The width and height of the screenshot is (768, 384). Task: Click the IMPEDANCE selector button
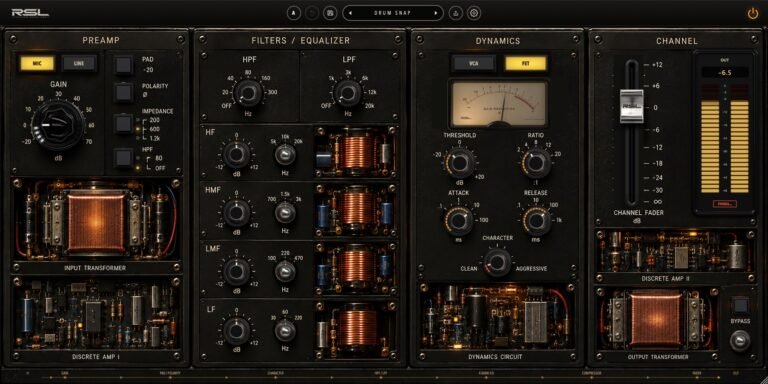coord(123,123)
